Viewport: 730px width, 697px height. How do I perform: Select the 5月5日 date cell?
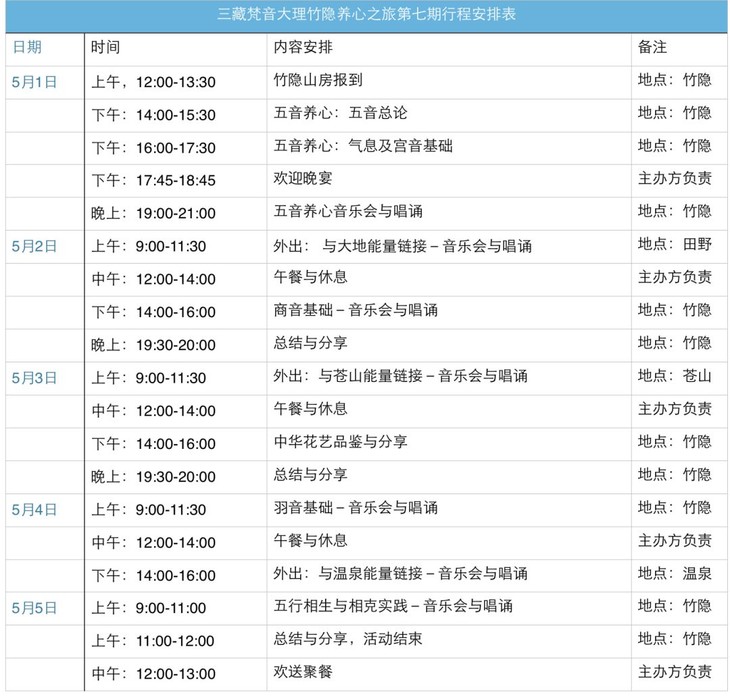tap(35, 607)
